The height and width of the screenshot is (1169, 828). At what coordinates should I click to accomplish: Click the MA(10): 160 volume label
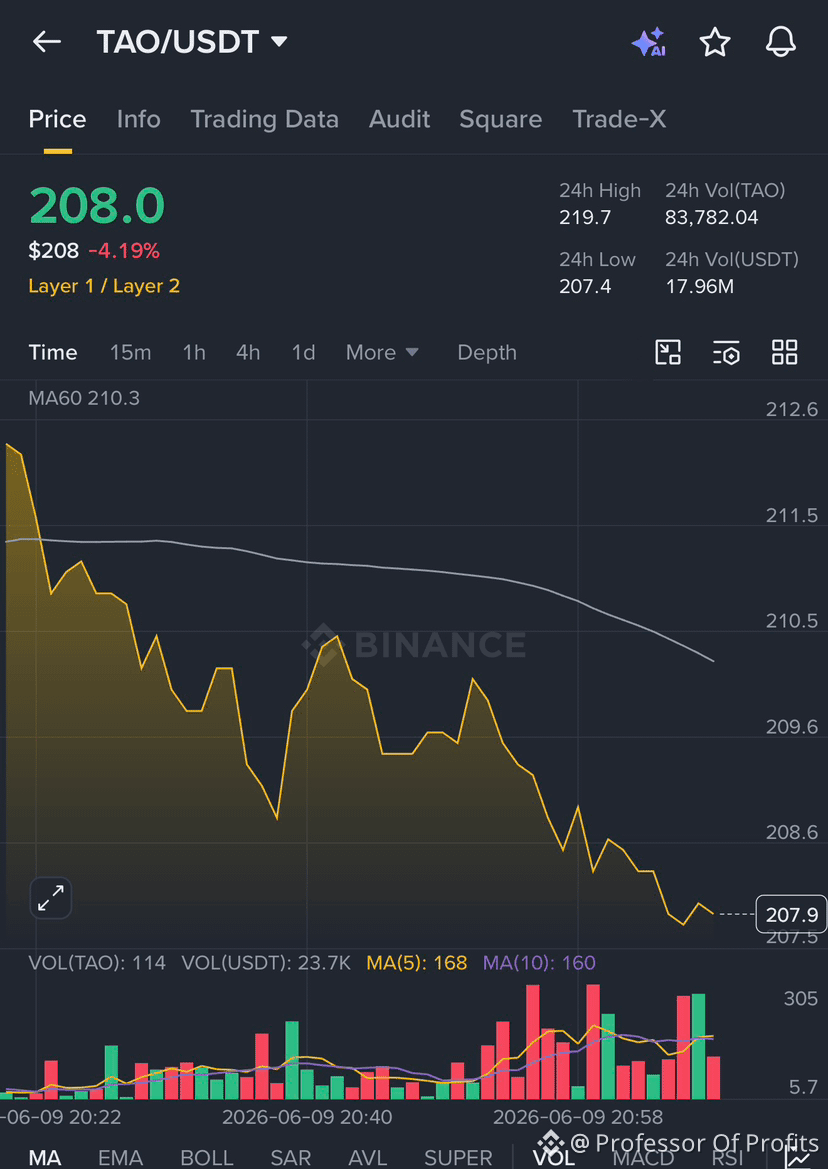[540, 963]
